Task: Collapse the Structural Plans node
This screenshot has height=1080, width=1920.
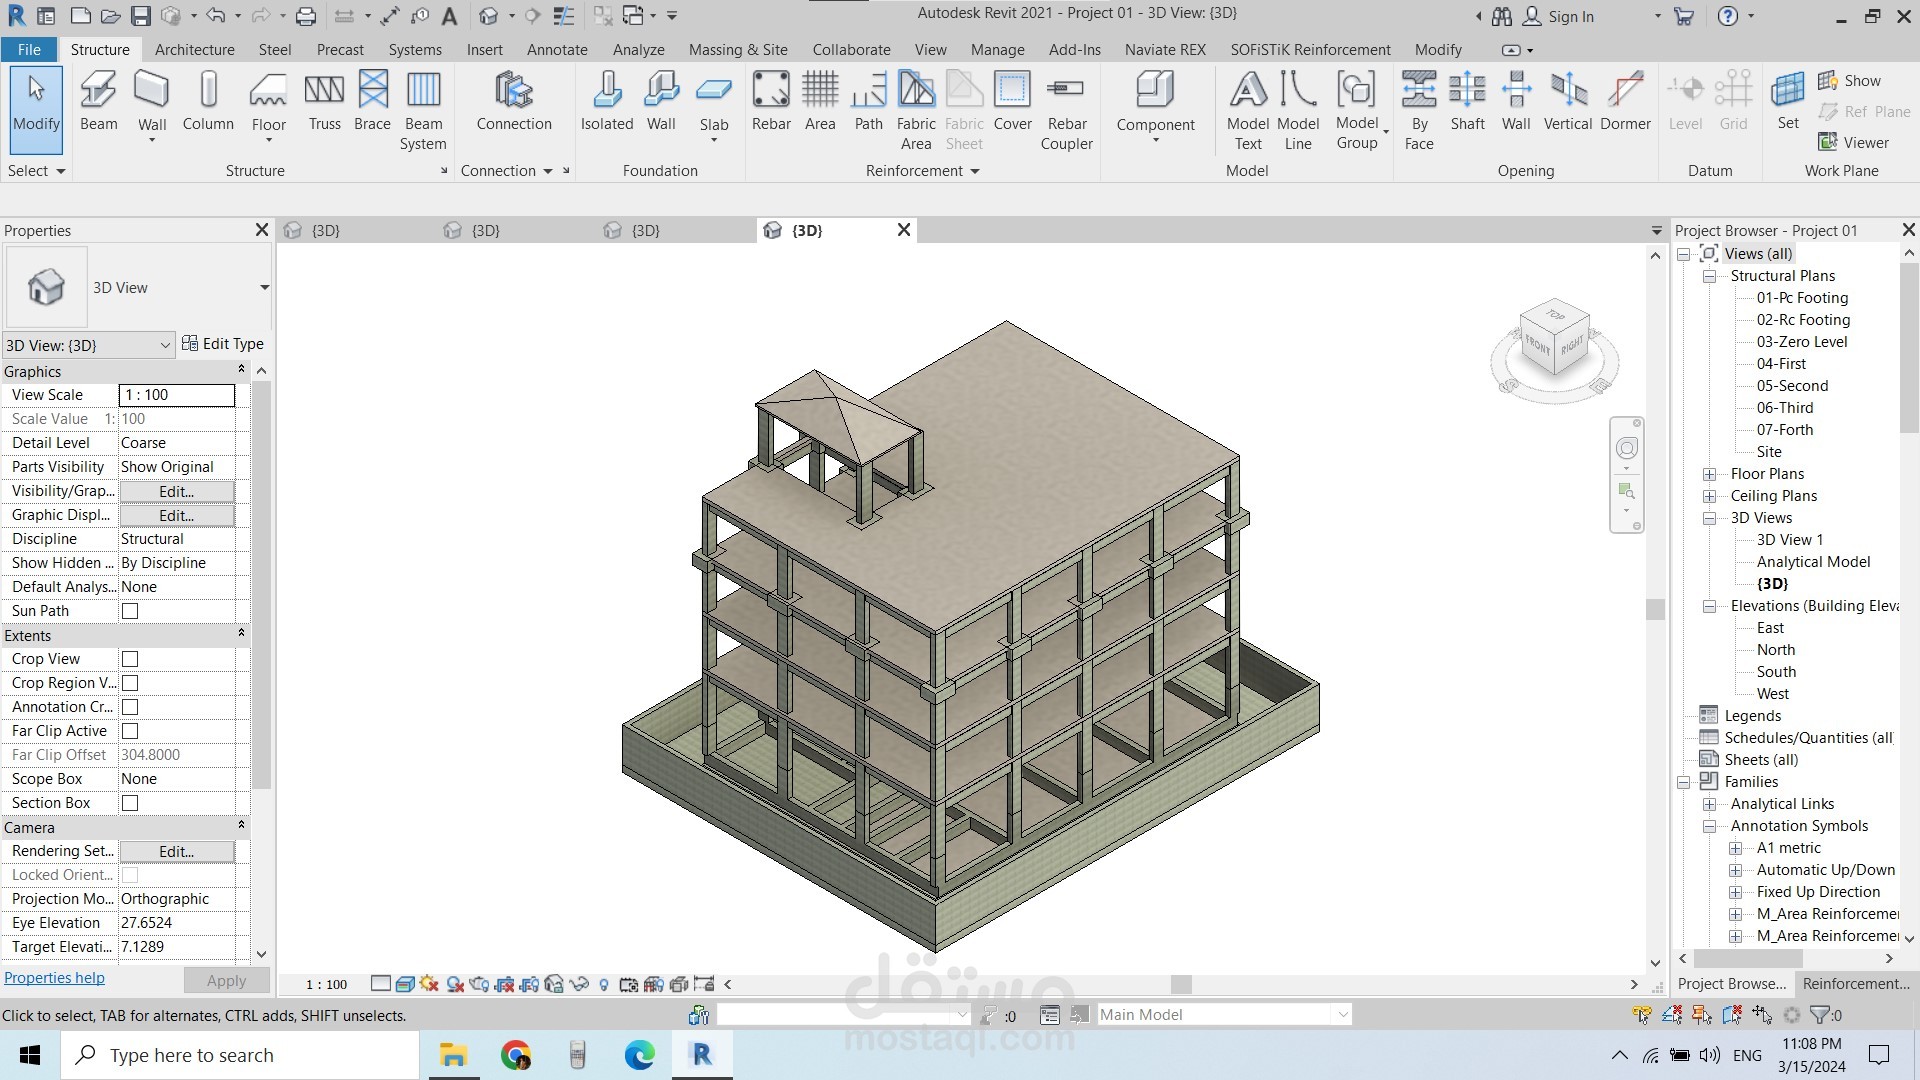Action: 1710,276
